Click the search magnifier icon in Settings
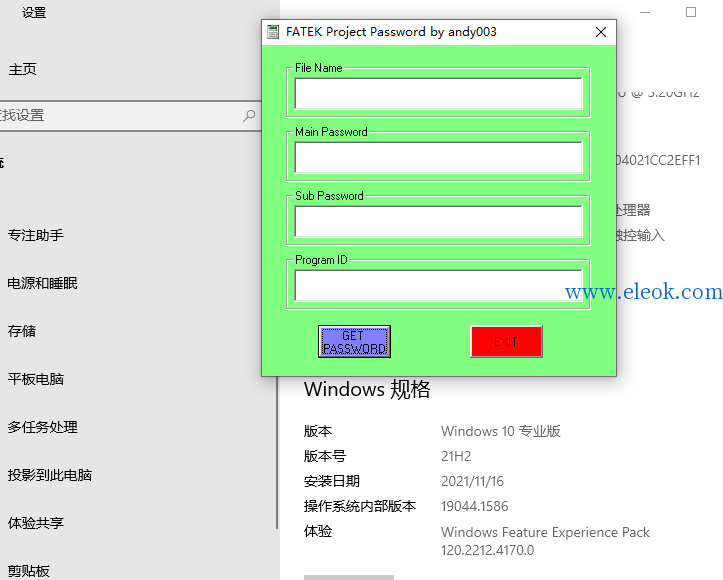Image resolution: width=723 pixels, height=580 pixels. tap(249, 115)
